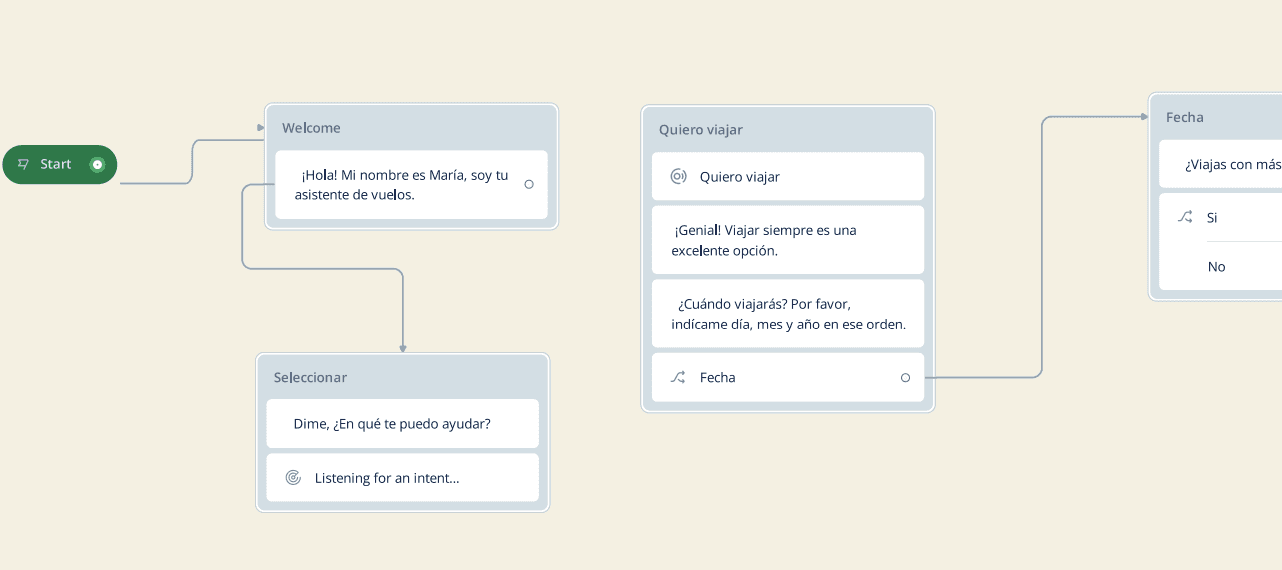This screenshot has width=1282, height=570.
Task: Click the listening radar icon in Seleccionar
Action: (293, 478)
